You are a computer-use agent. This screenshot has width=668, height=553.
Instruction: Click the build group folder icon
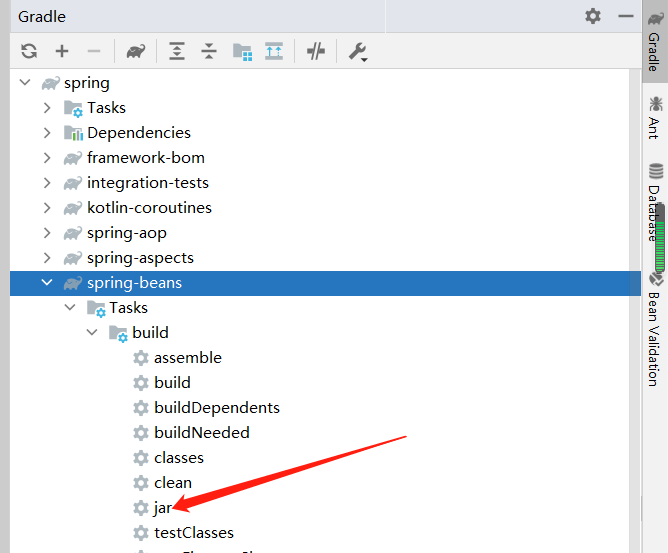(x=118, y=333)
